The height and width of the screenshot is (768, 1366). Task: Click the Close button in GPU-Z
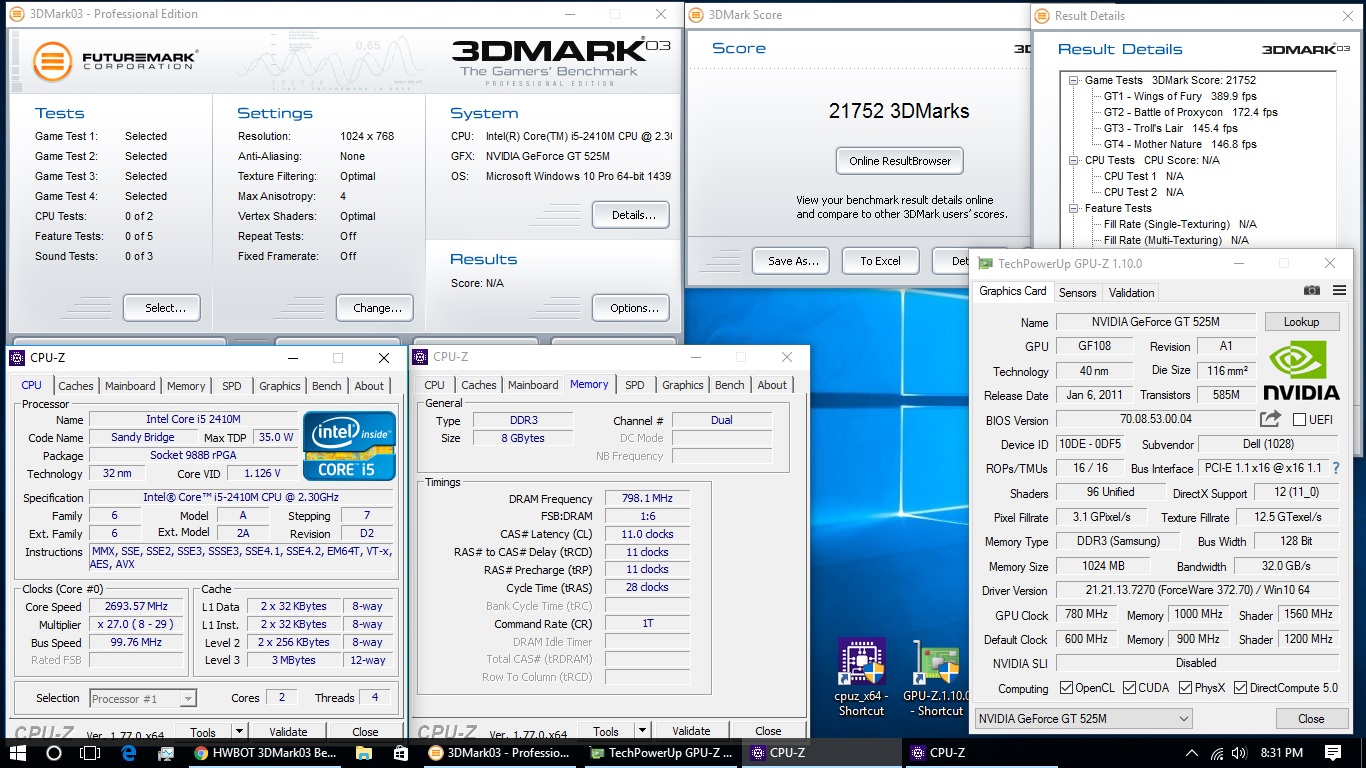(x=1311, y=719)
